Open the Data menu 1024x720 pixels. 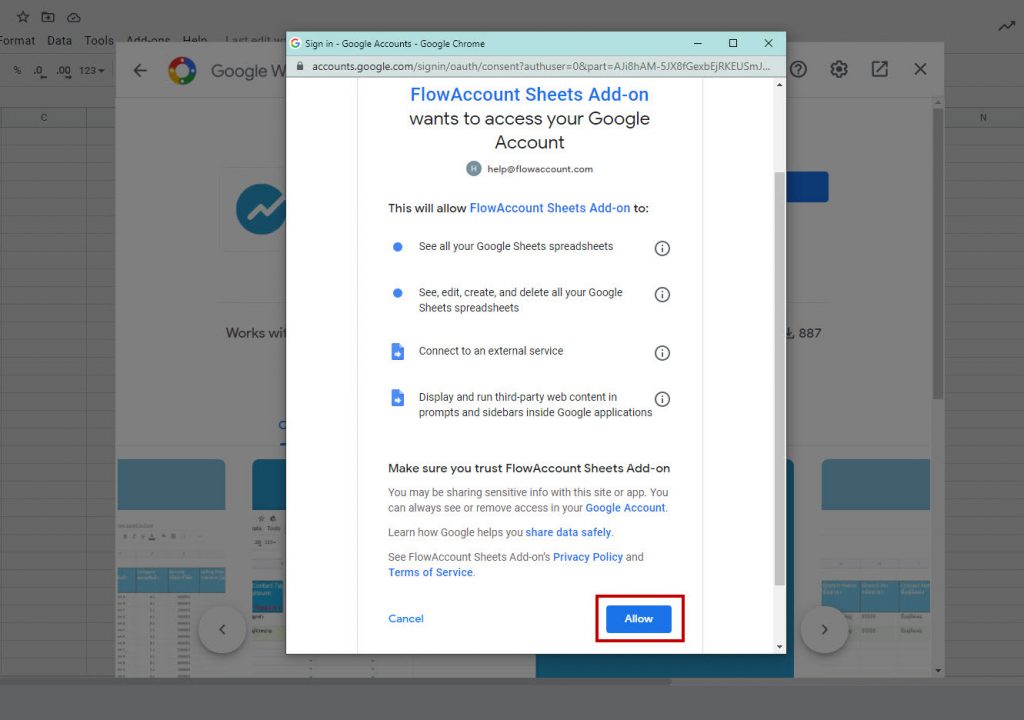[x=59, y=41]
